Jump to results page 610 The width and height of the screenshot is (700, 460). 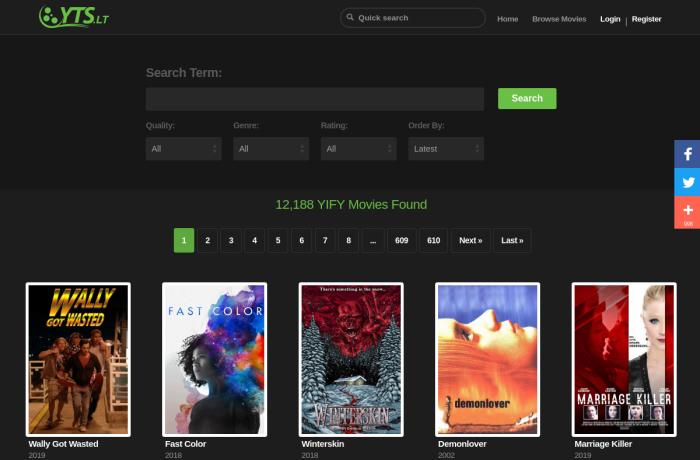click(433, 240)
